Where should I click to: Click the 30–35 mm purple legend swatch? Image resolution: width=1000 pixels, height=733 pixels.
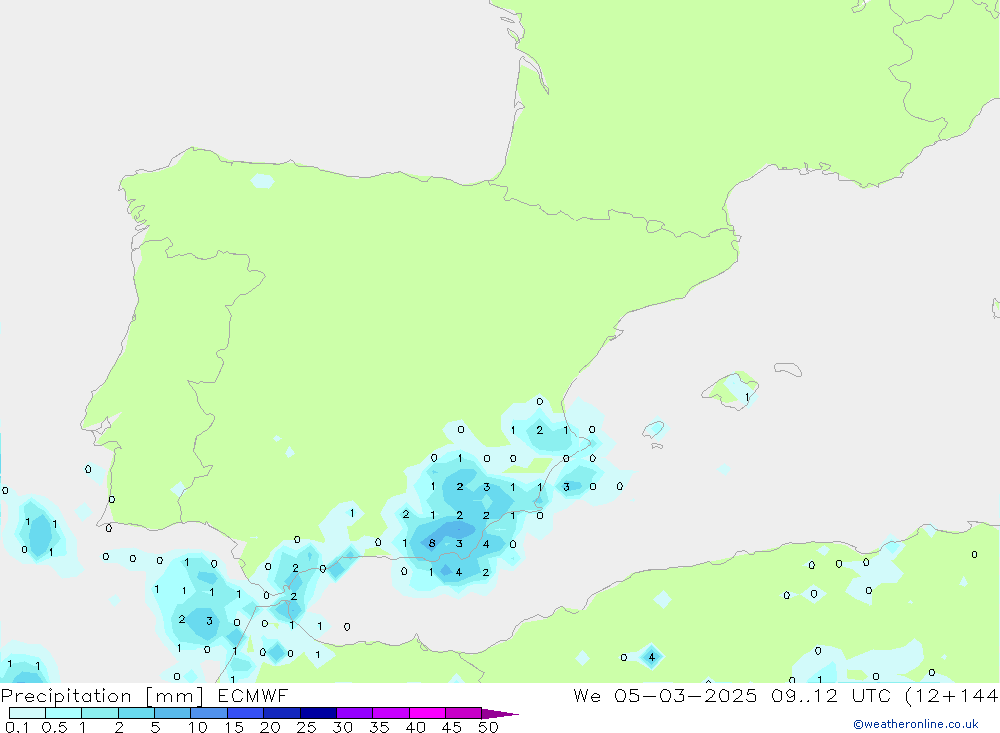354,713
